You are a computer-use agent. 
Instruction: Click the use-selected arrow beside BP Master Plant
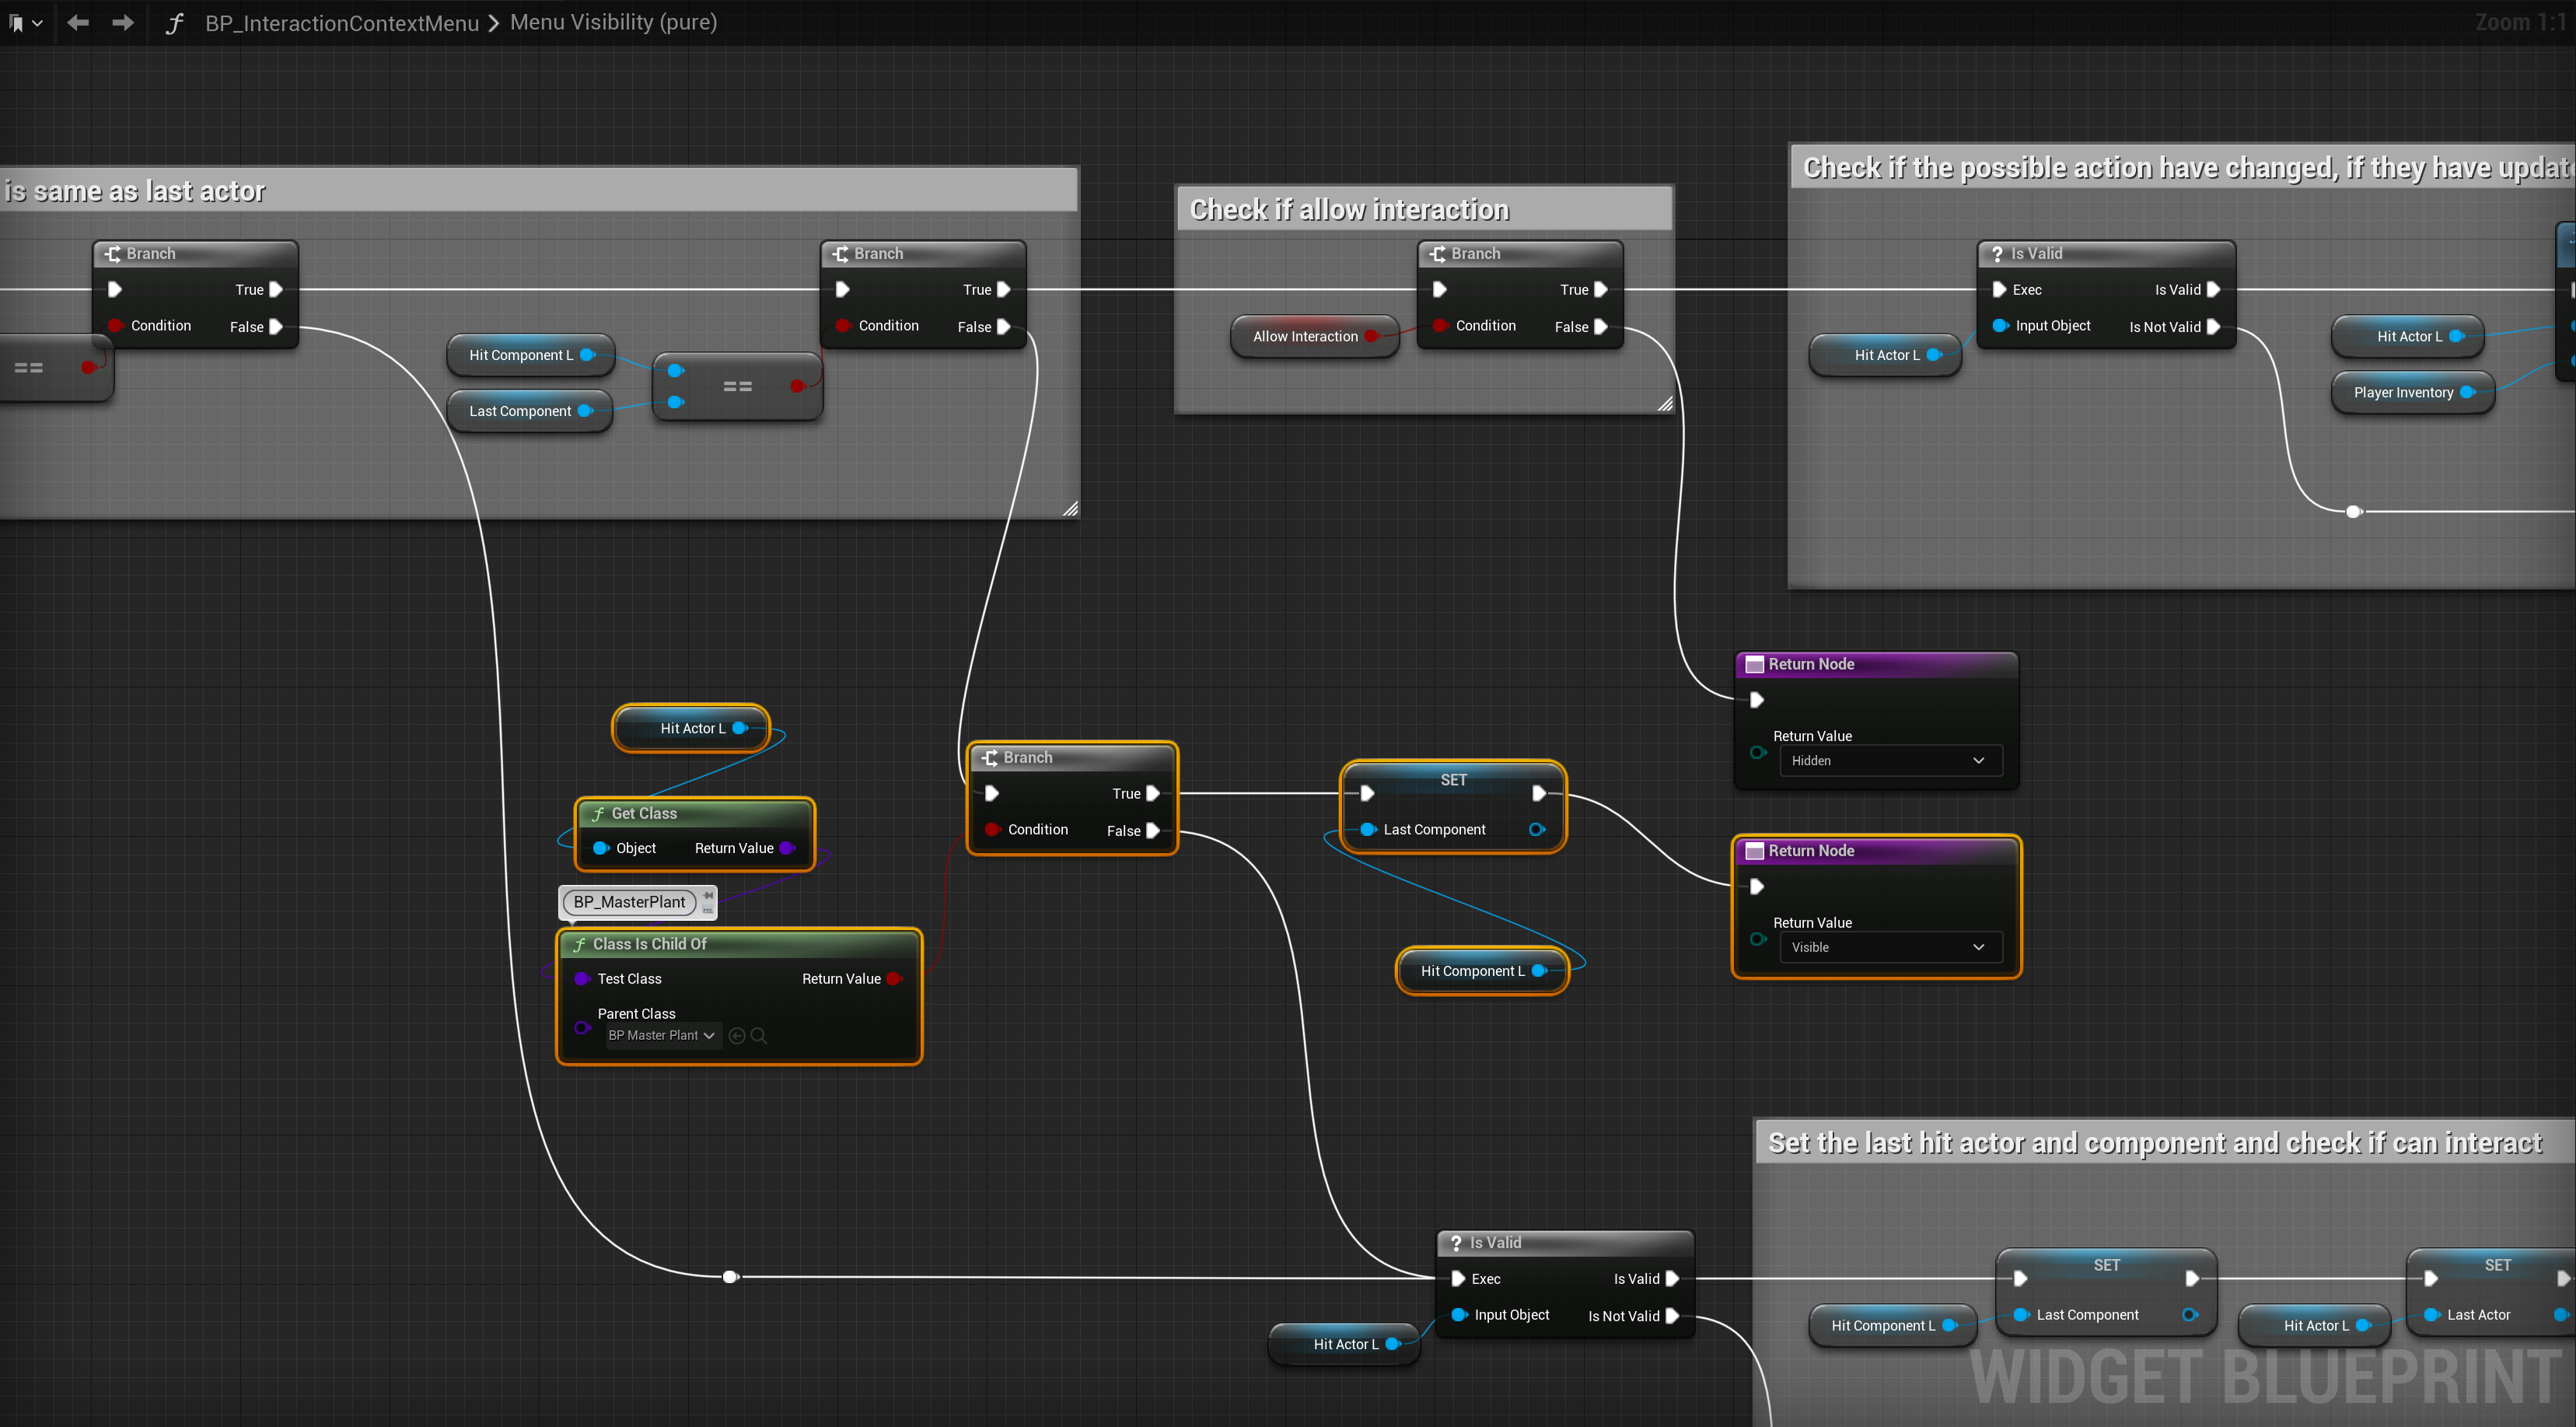pyautogui.click(x=737, y=1036)
